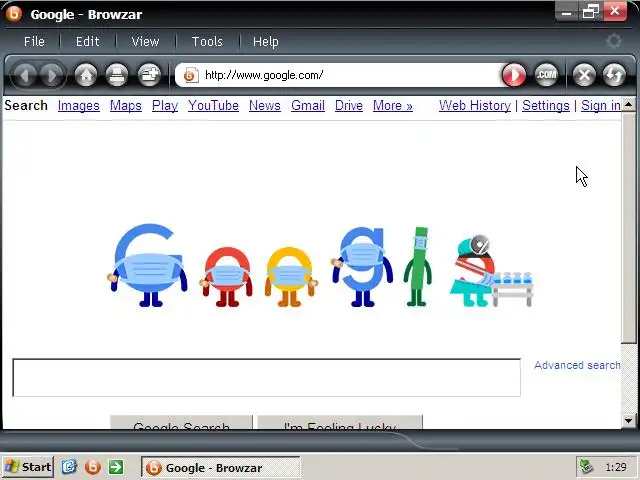The image size is (640, 480).
Task: Open the Advanced search link
Action: [x=577, y=365]
